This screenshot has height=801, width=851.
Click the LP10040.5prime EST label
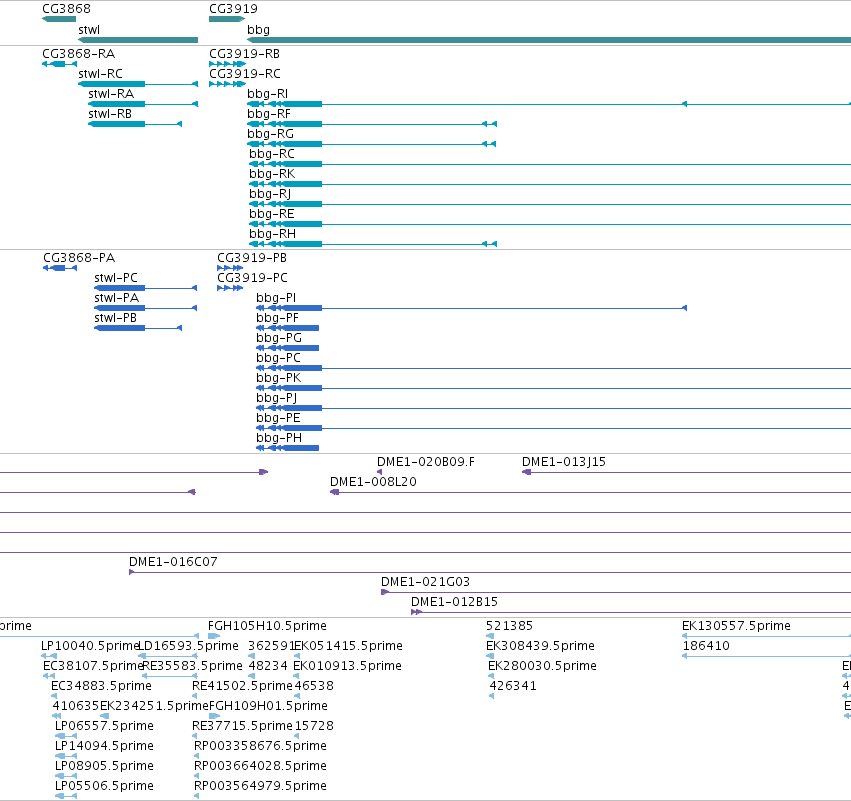(91, 646)
